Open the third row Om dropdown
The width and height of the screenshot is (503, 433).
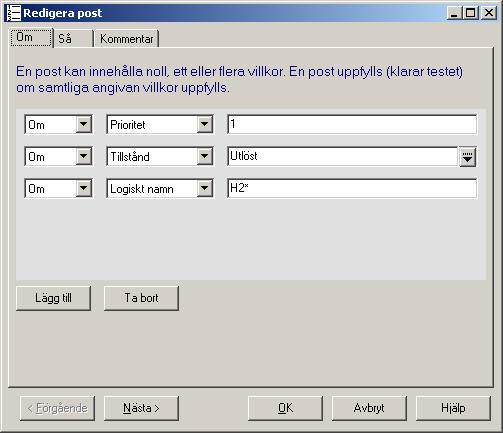(83, 189)
